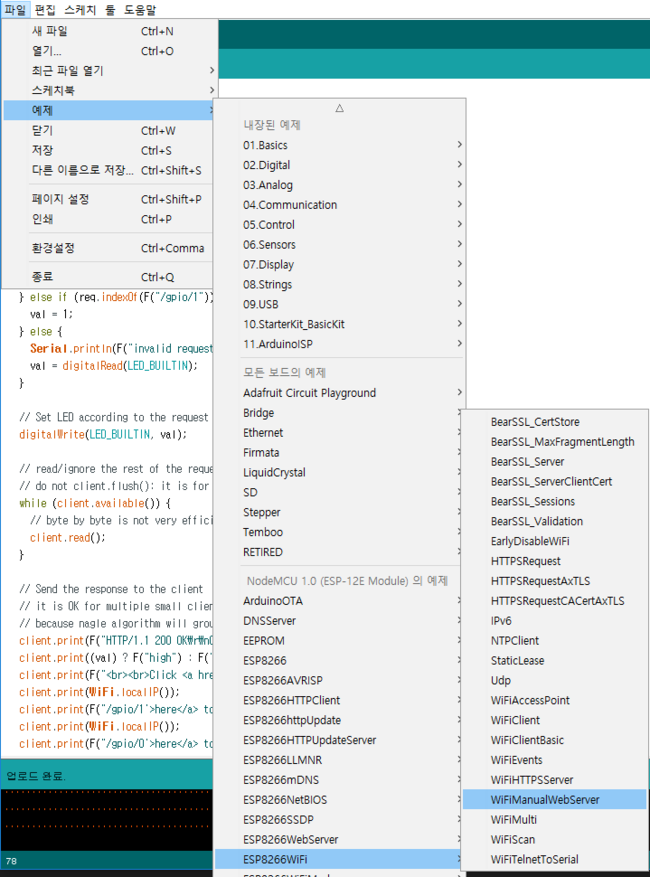Load WiFiAccessPoint example
This screenshot has width=650, height=877.
[554, 700]
